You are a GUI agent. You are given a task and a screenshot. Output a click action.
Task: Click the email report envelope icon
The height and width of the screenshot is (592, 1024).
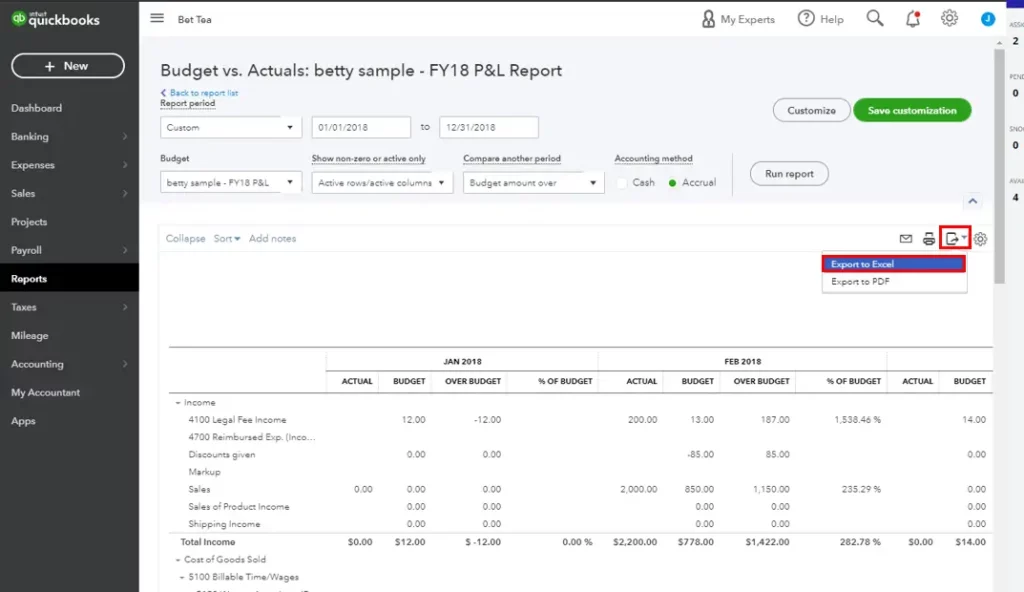pos(906,239)
